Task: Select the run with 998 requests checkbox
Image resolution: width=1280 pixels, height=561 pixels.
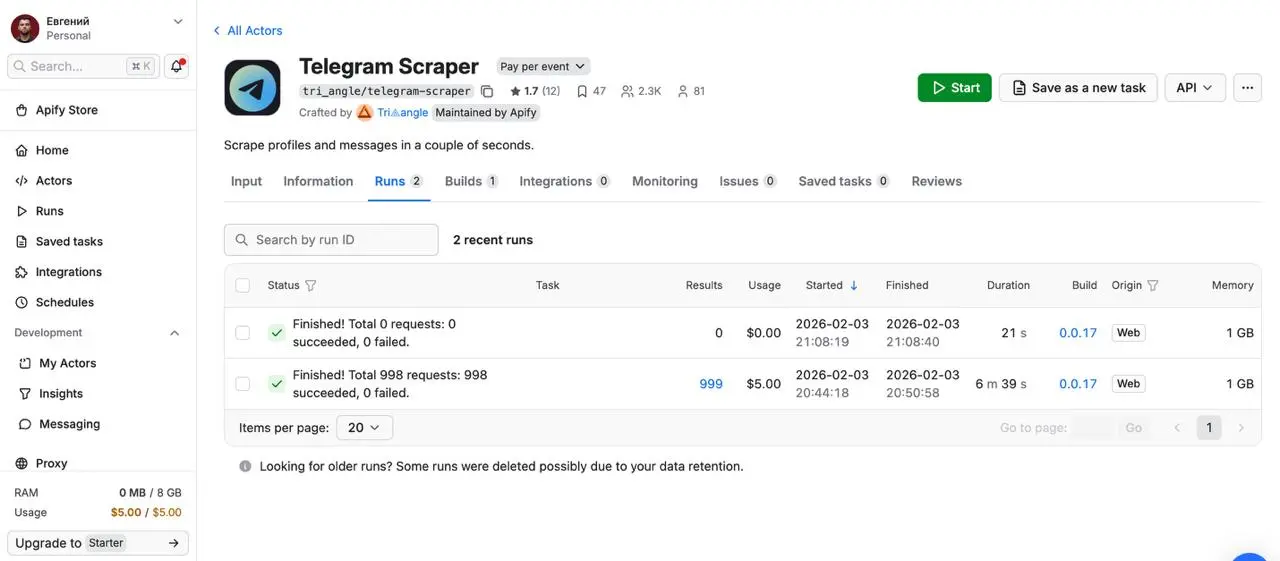Action: tap(243, 384)
